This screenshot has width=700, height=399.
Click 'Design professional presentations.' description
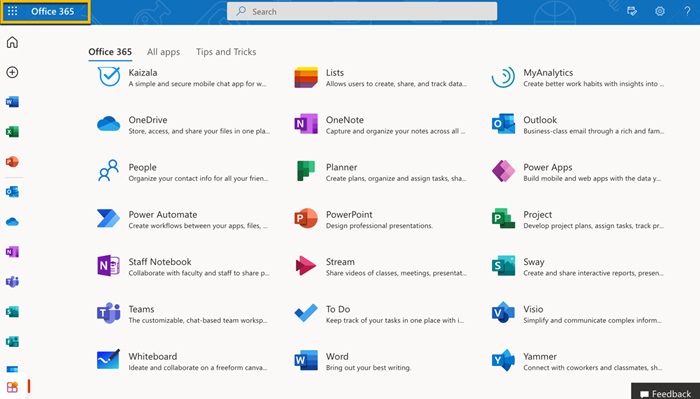click(x=379, y=226)
